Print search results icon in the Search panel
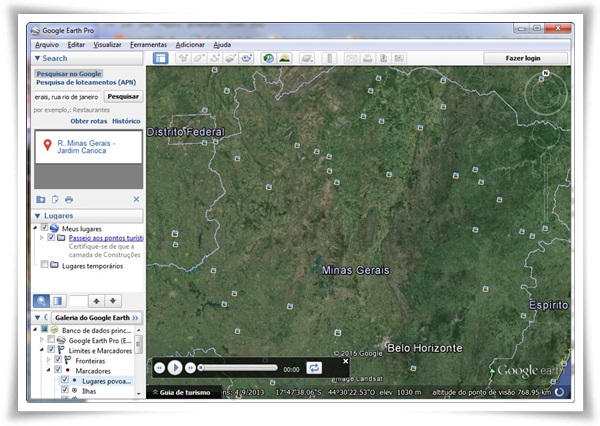The height and width of the screenshot is (426, 600). 69,199
